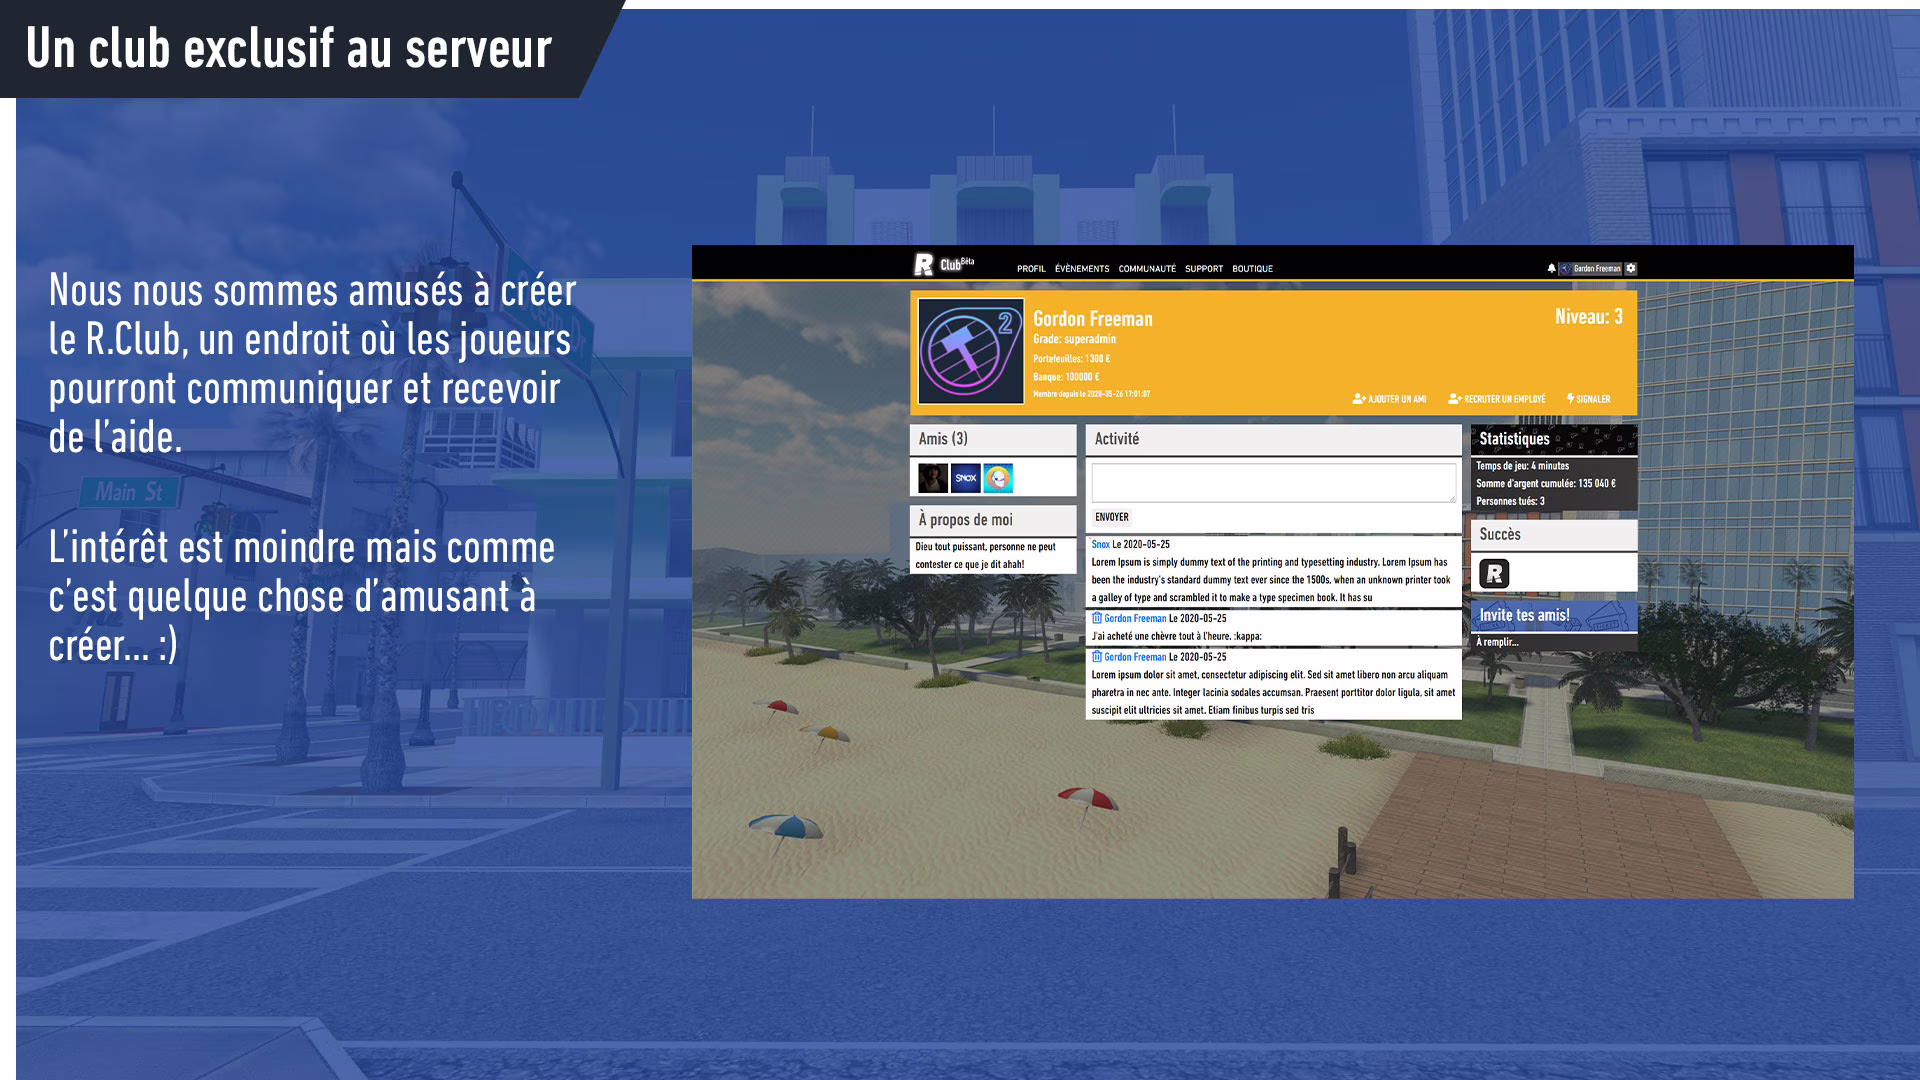
Task: Delete the Lorem ipsum dolor post via trash icon
Action: (x=1097, y=657)
